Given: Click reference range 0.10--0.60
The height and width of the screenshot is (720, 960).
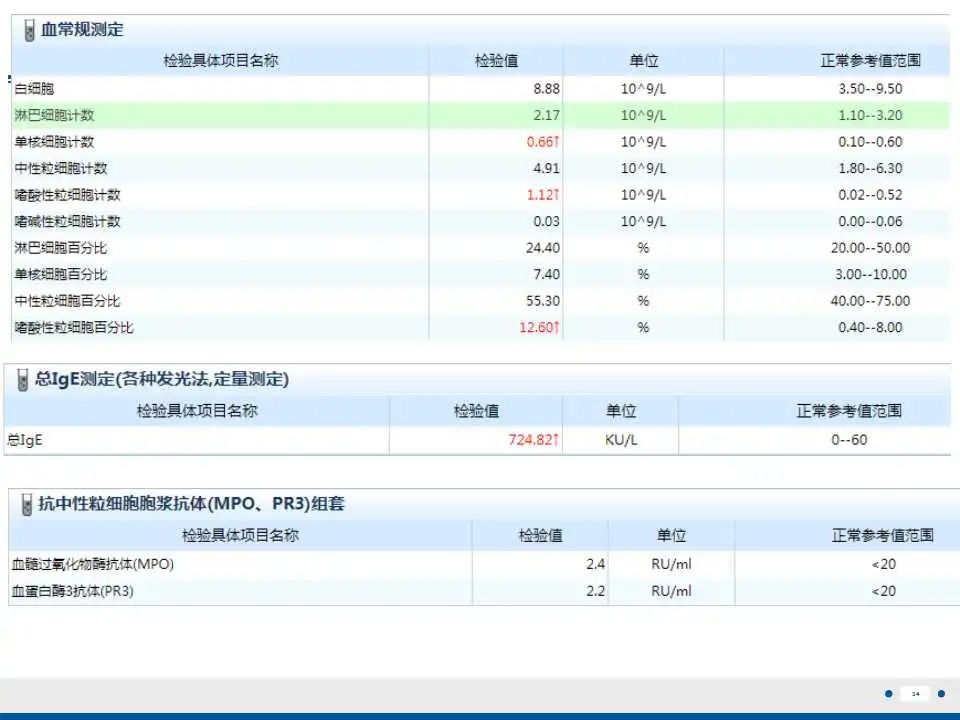Looking at the screenshot, I should tap(870, 142).
